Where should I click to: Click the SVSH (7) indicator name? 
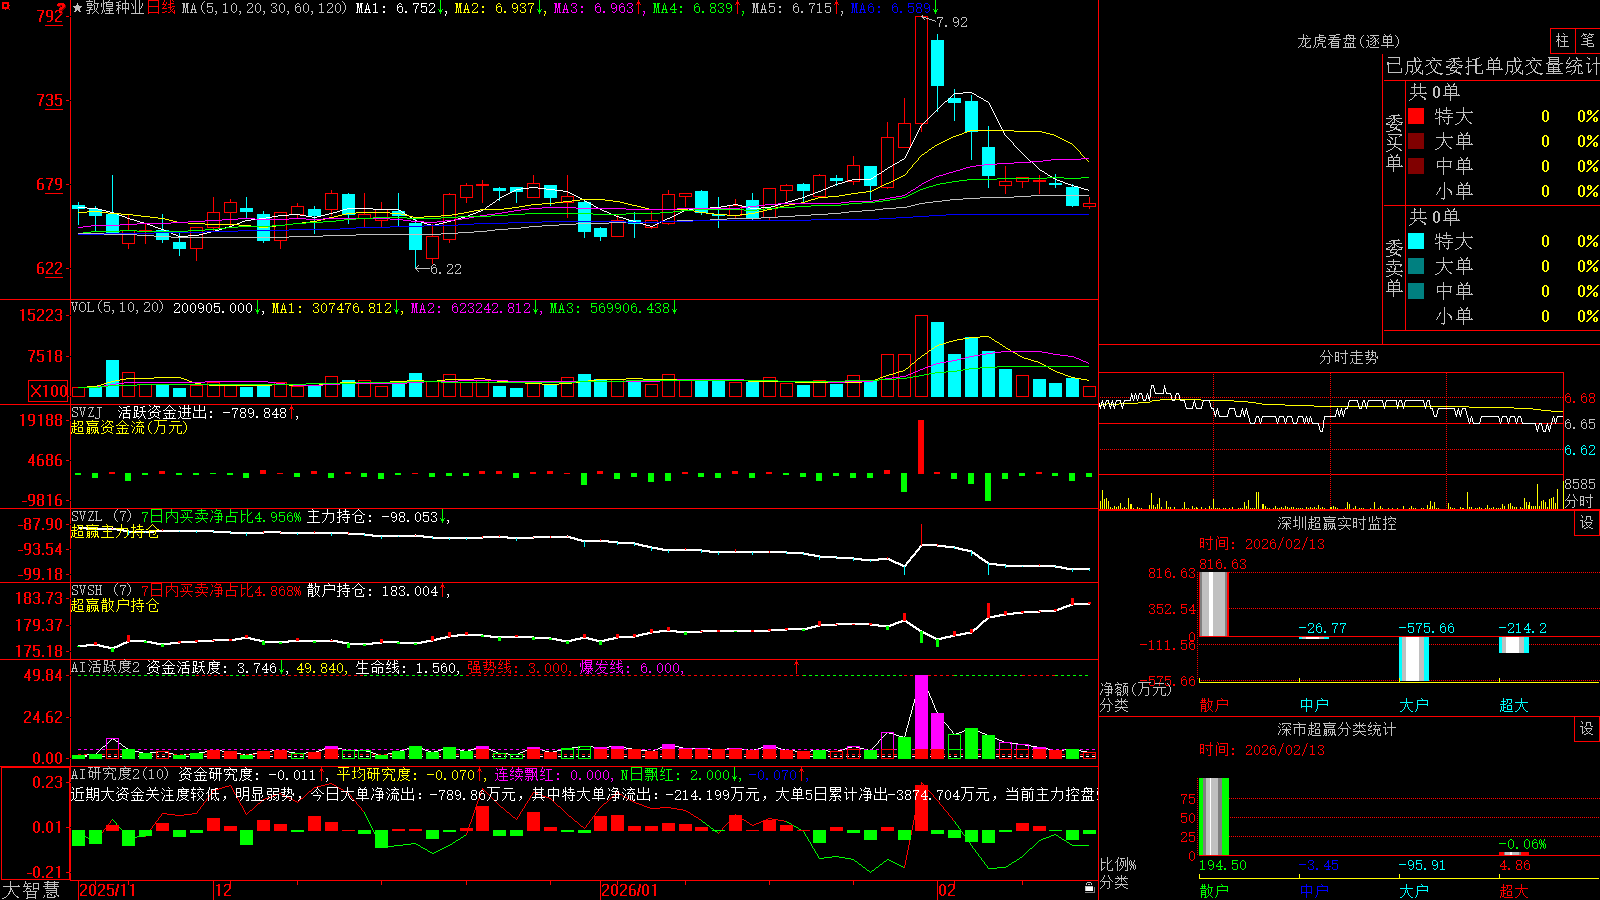[101, 591]
